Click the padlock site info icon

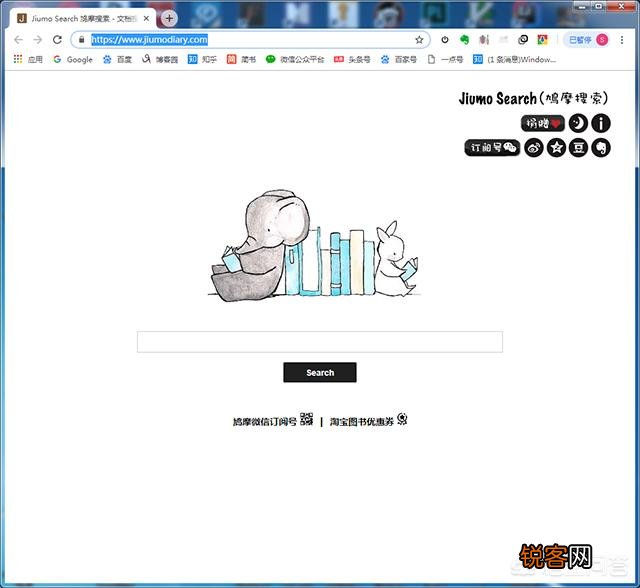click(82, 40)
